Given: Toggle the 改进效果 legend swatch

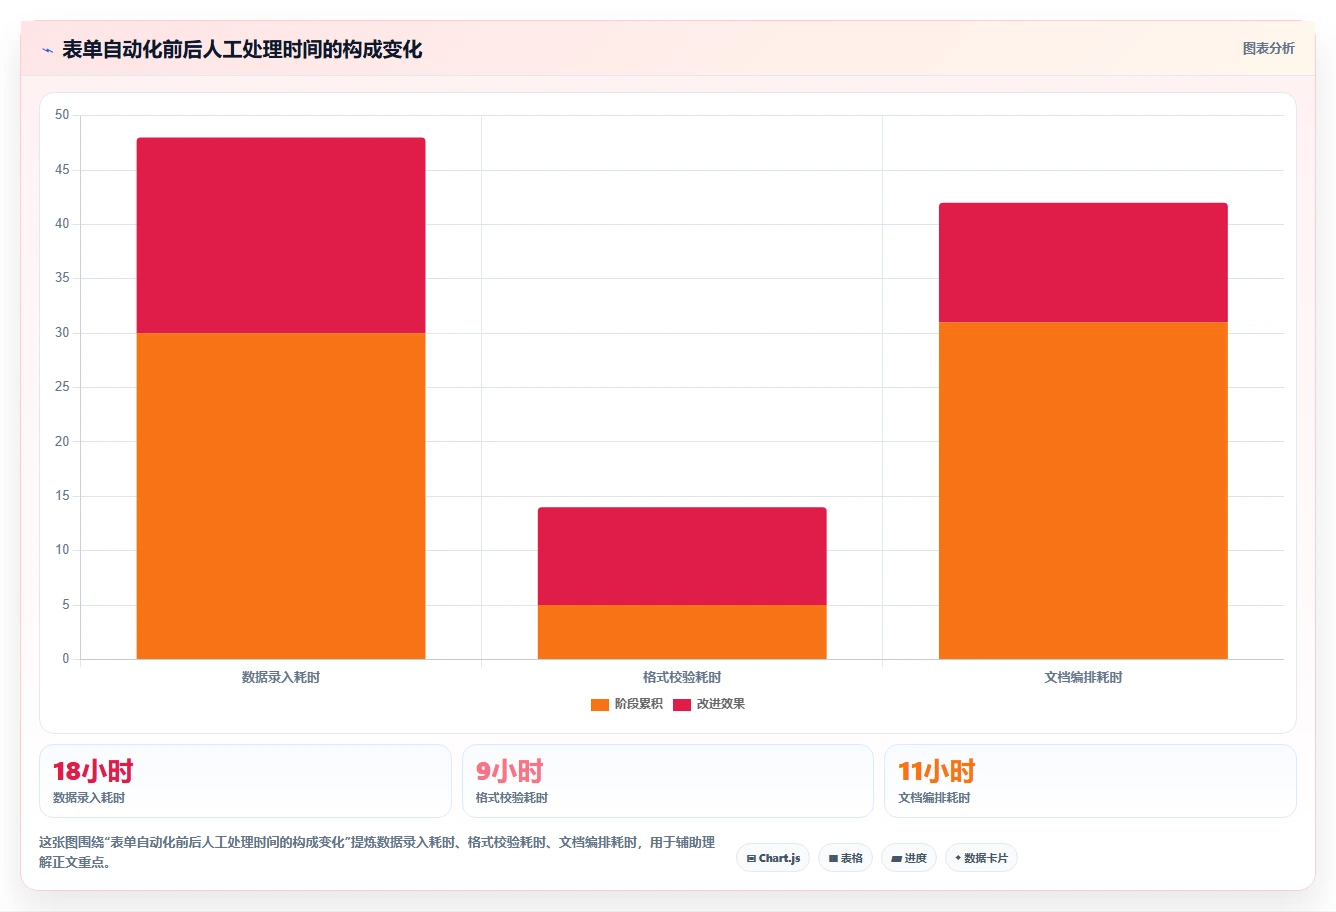Looking at the screenshot, I should click(682, 705).
